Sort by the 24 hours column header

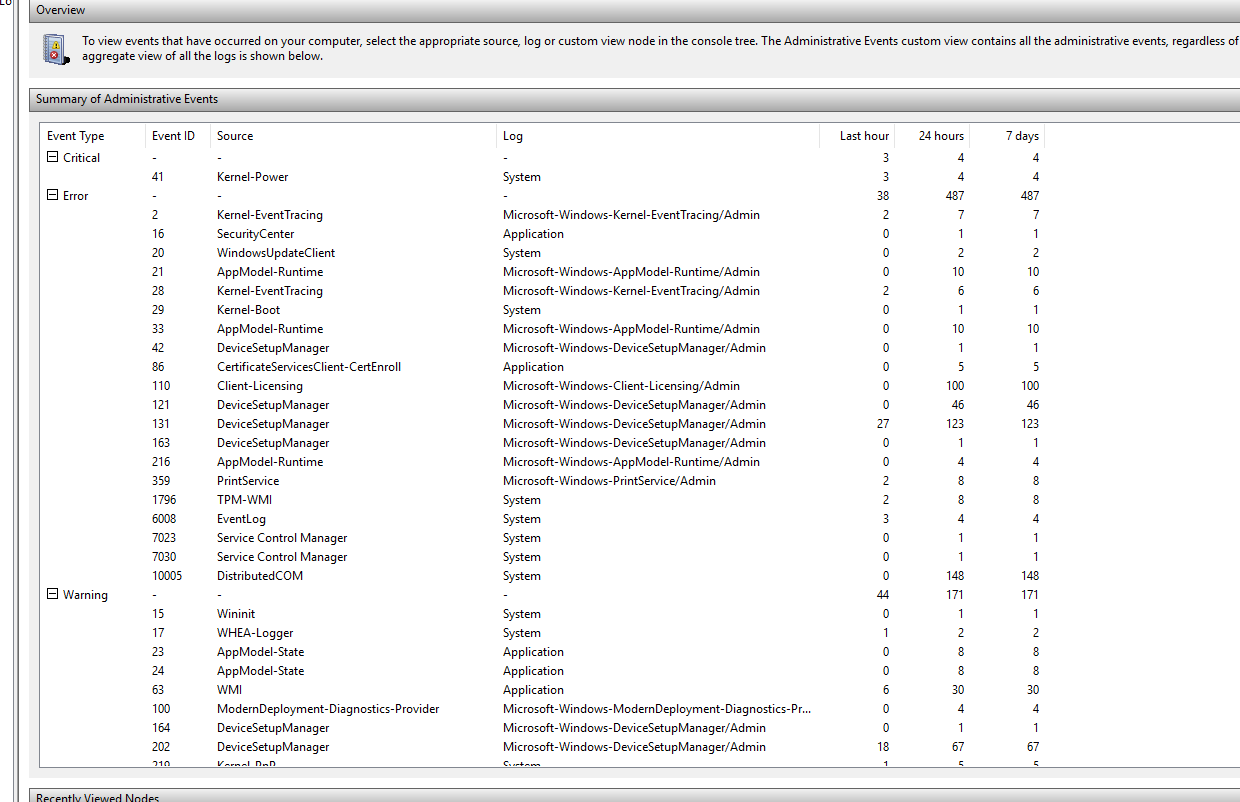coord(932,136)
